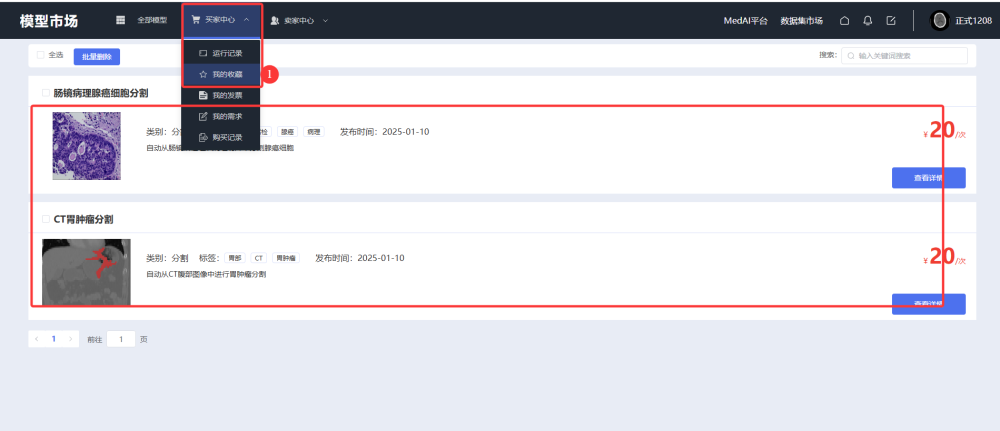Click the star icon for 我的收藏

pyautogui.click(x=203, y=75)
